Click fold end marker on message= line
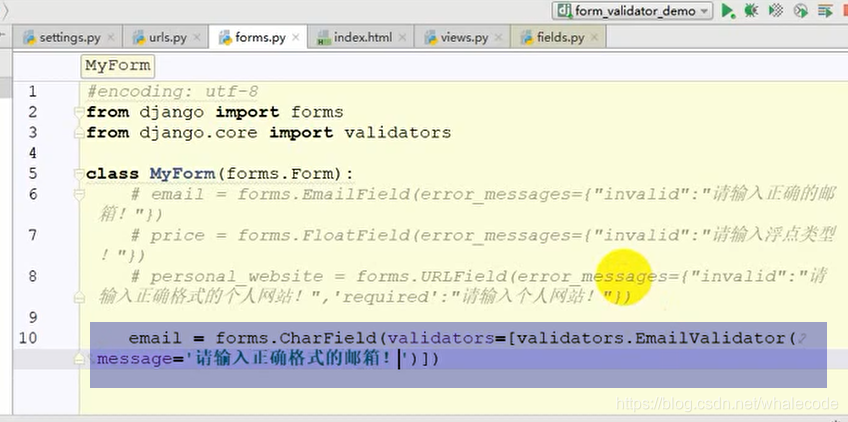The image size is (848, 422). (80, 358)
